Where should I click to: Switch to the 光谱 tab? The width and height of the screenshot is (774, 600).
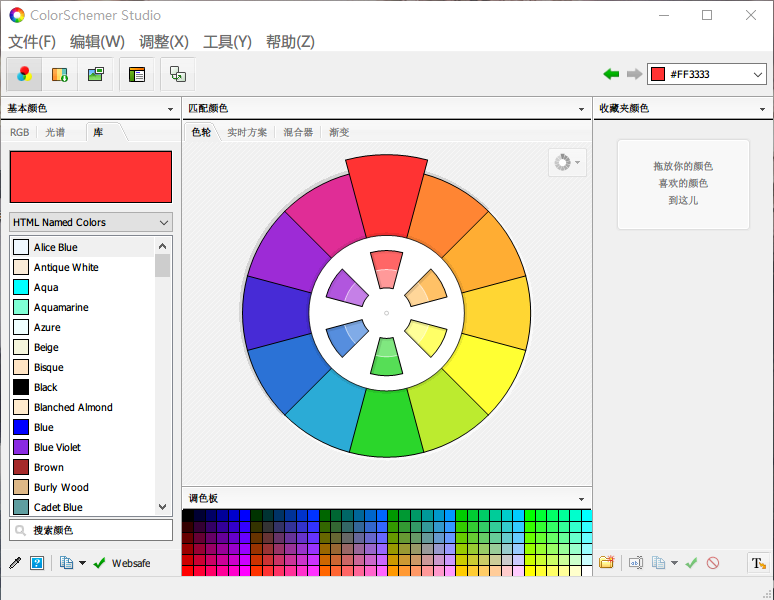(55, 132)
